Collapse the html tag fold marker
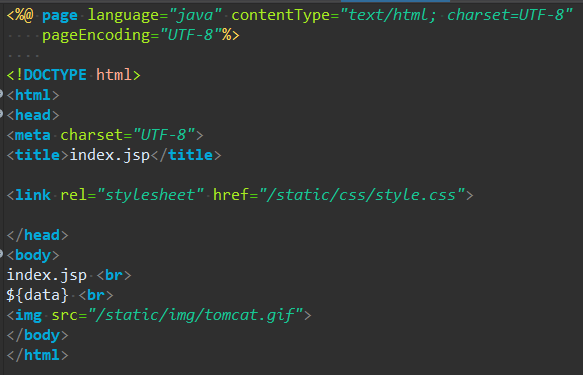Viewport: 583px width, 375px height. tap(1, 94)
